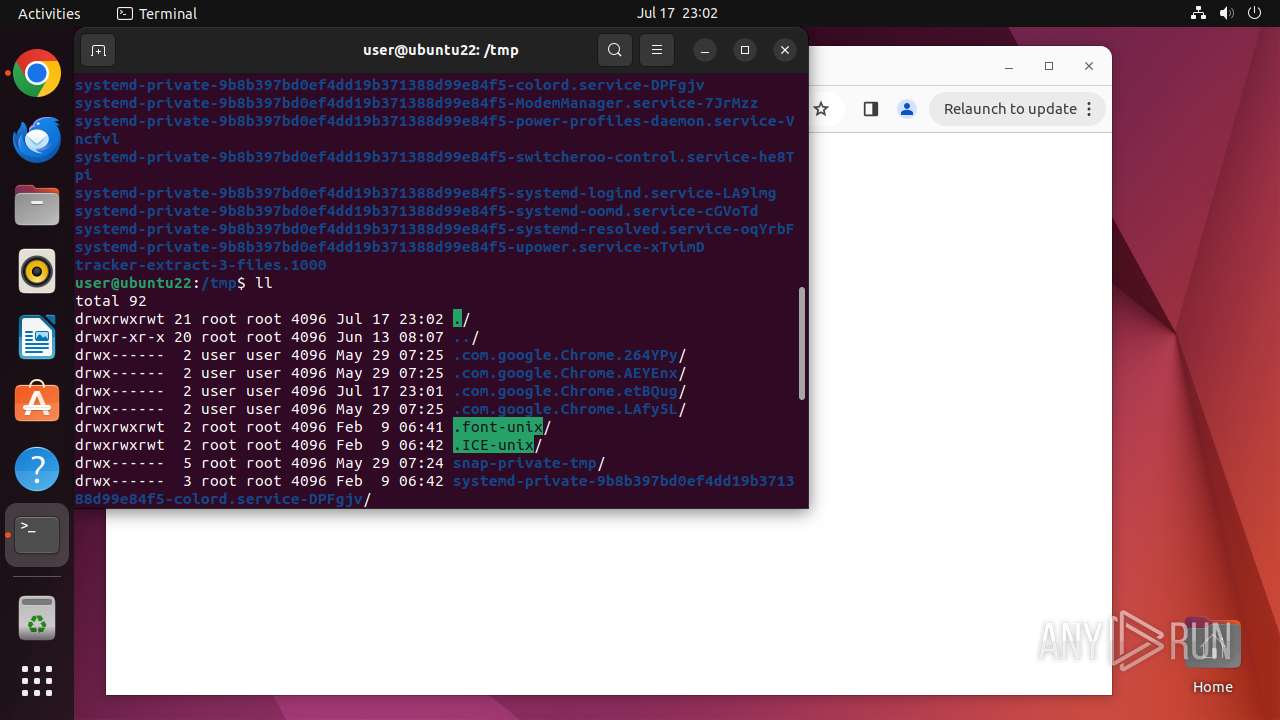
Task: Click the tracker-extract-3-files.1000 line
Action: 201,265
